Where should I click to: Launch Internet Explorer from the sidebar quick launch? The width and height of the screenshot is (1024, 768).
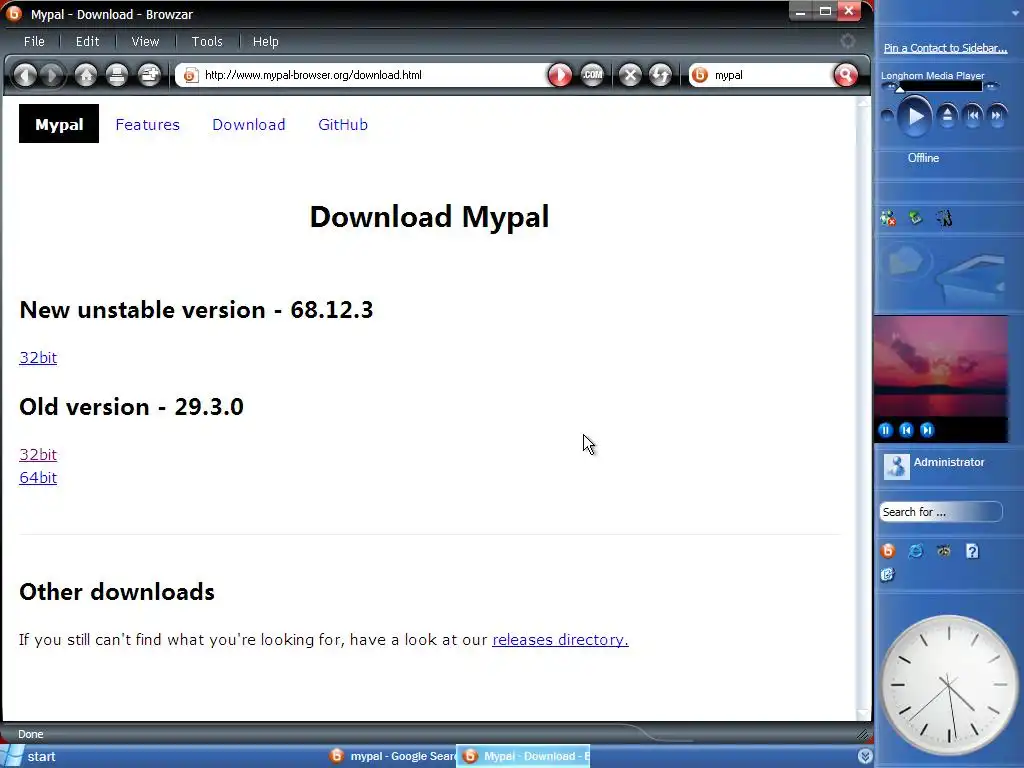point(916,551)
